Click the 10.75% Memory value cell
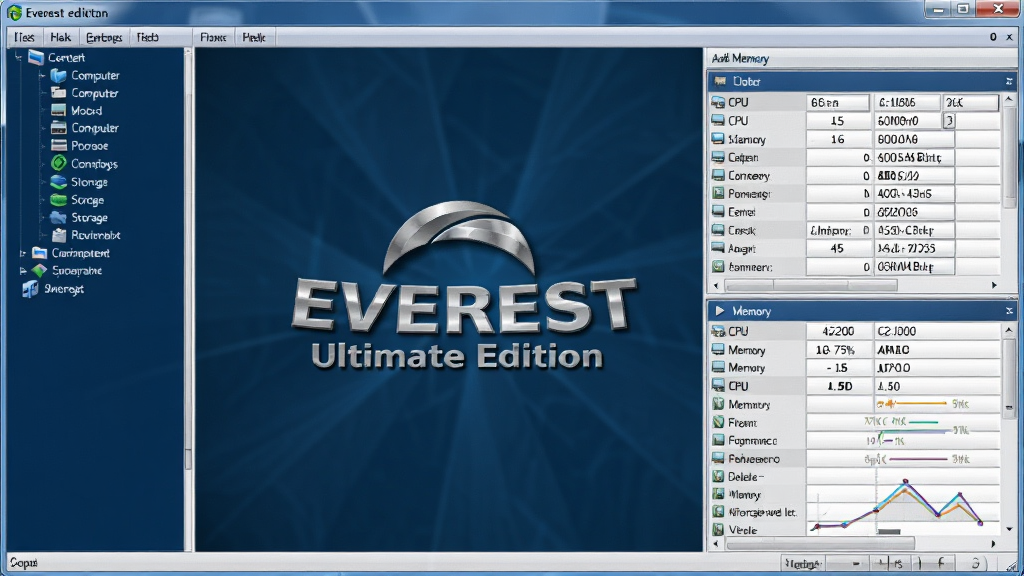 [x=839, y=350]
